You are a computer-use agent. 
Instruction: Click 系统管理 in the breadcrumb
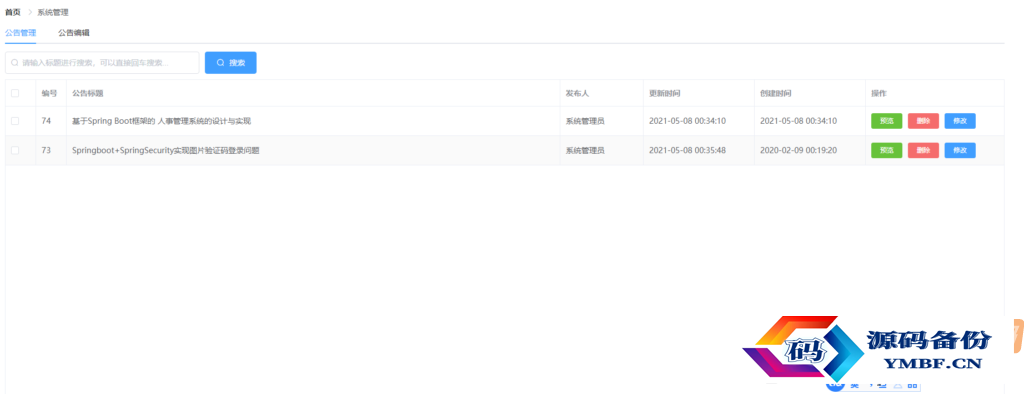[x=52, y=12]
